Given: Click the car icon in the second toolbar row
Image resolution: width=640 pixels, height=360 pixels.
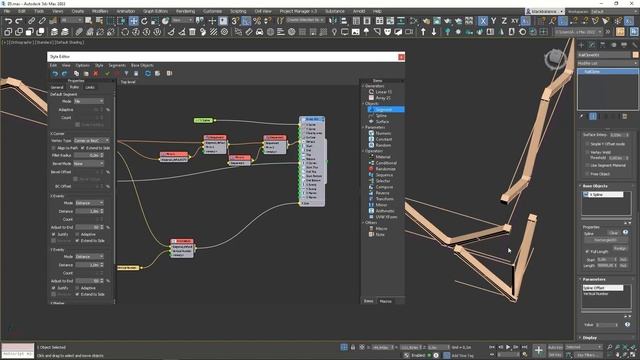Looking at the screenshot, I should click(259, 32).
